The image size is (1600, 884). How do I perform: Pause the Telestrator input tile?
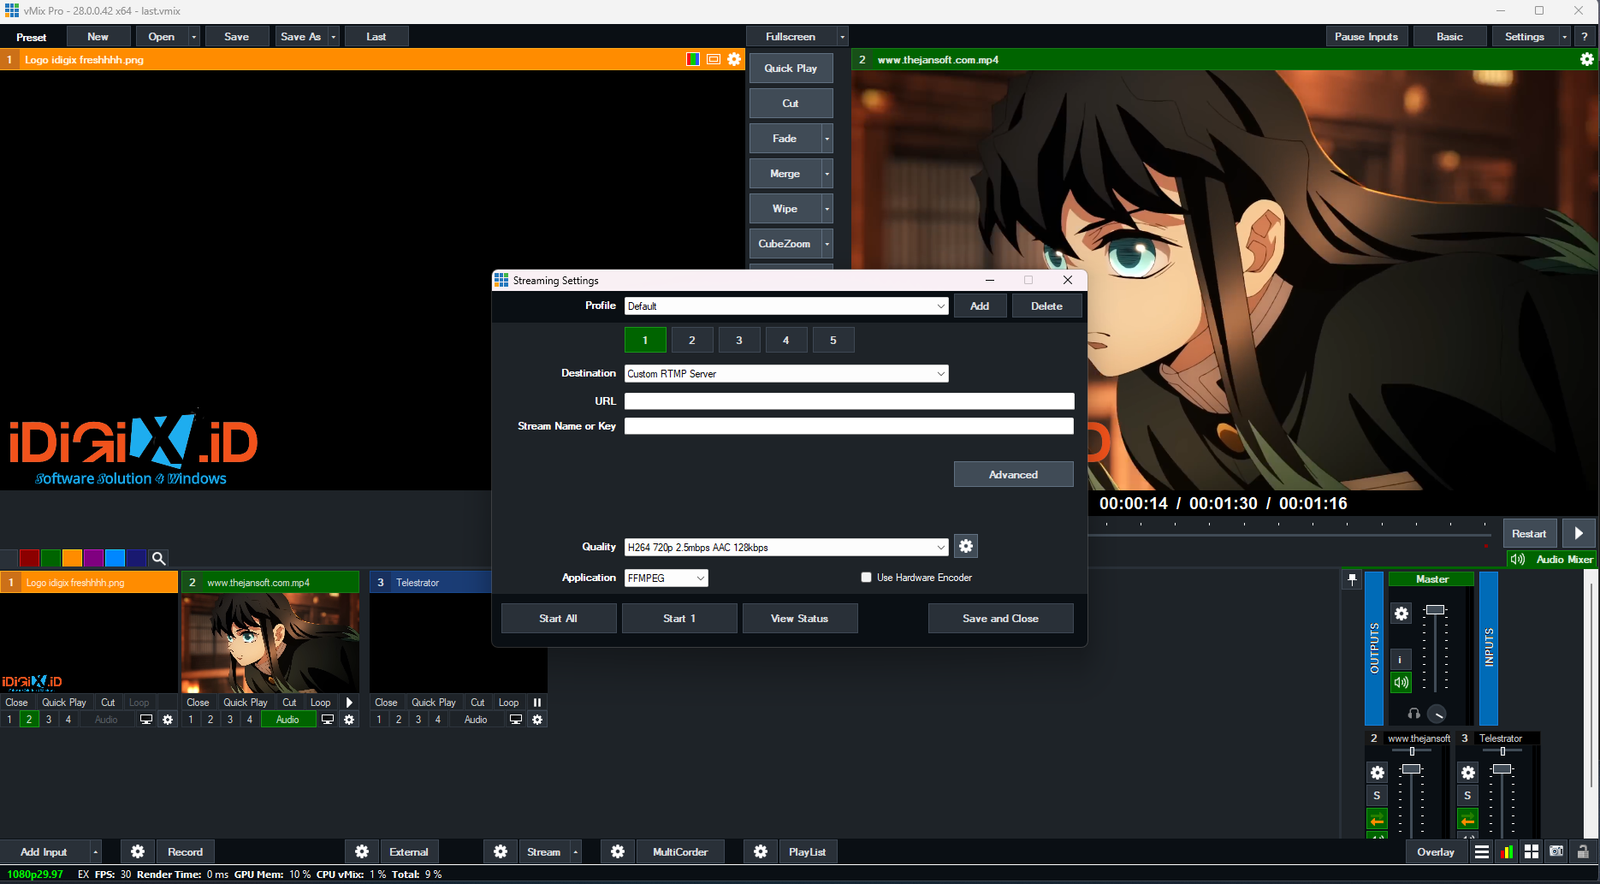click(x=537, y=702)
